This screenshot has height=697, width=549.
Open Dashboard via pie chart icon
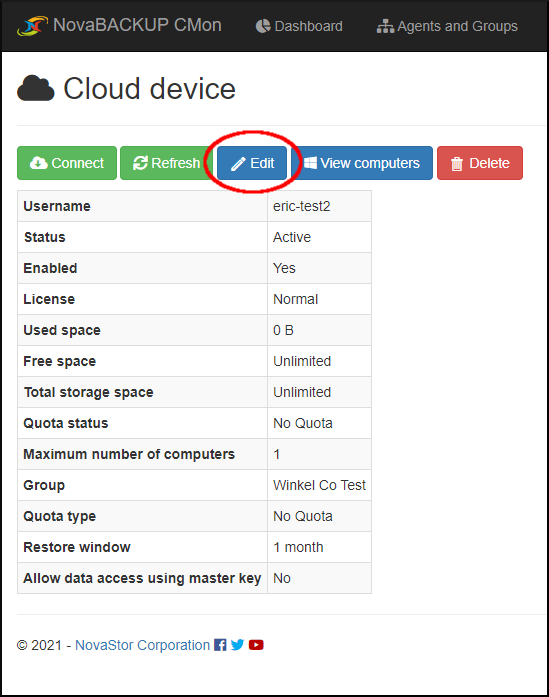(x=263, y=26)
